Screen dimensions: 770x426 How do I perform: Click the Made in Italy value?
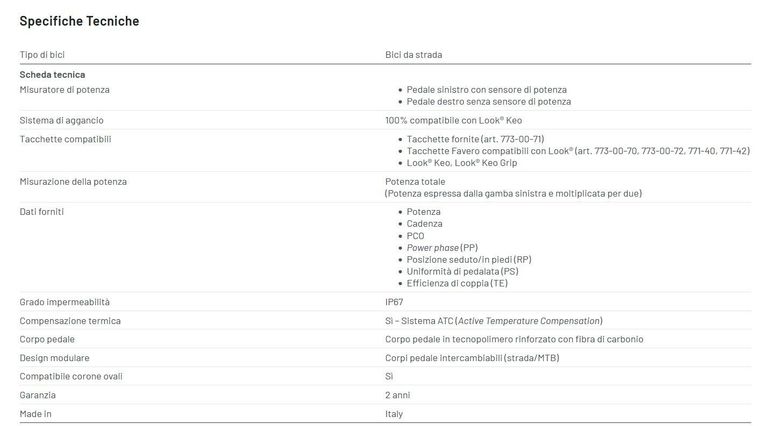(394, 414)
